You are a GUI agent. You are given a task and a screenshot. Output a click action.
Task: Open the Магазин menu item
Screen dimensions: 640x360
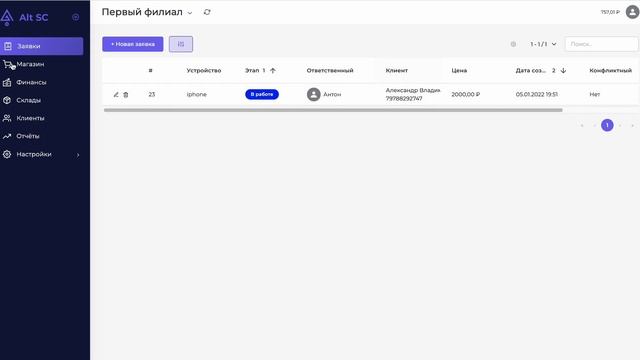coord(30,64)
